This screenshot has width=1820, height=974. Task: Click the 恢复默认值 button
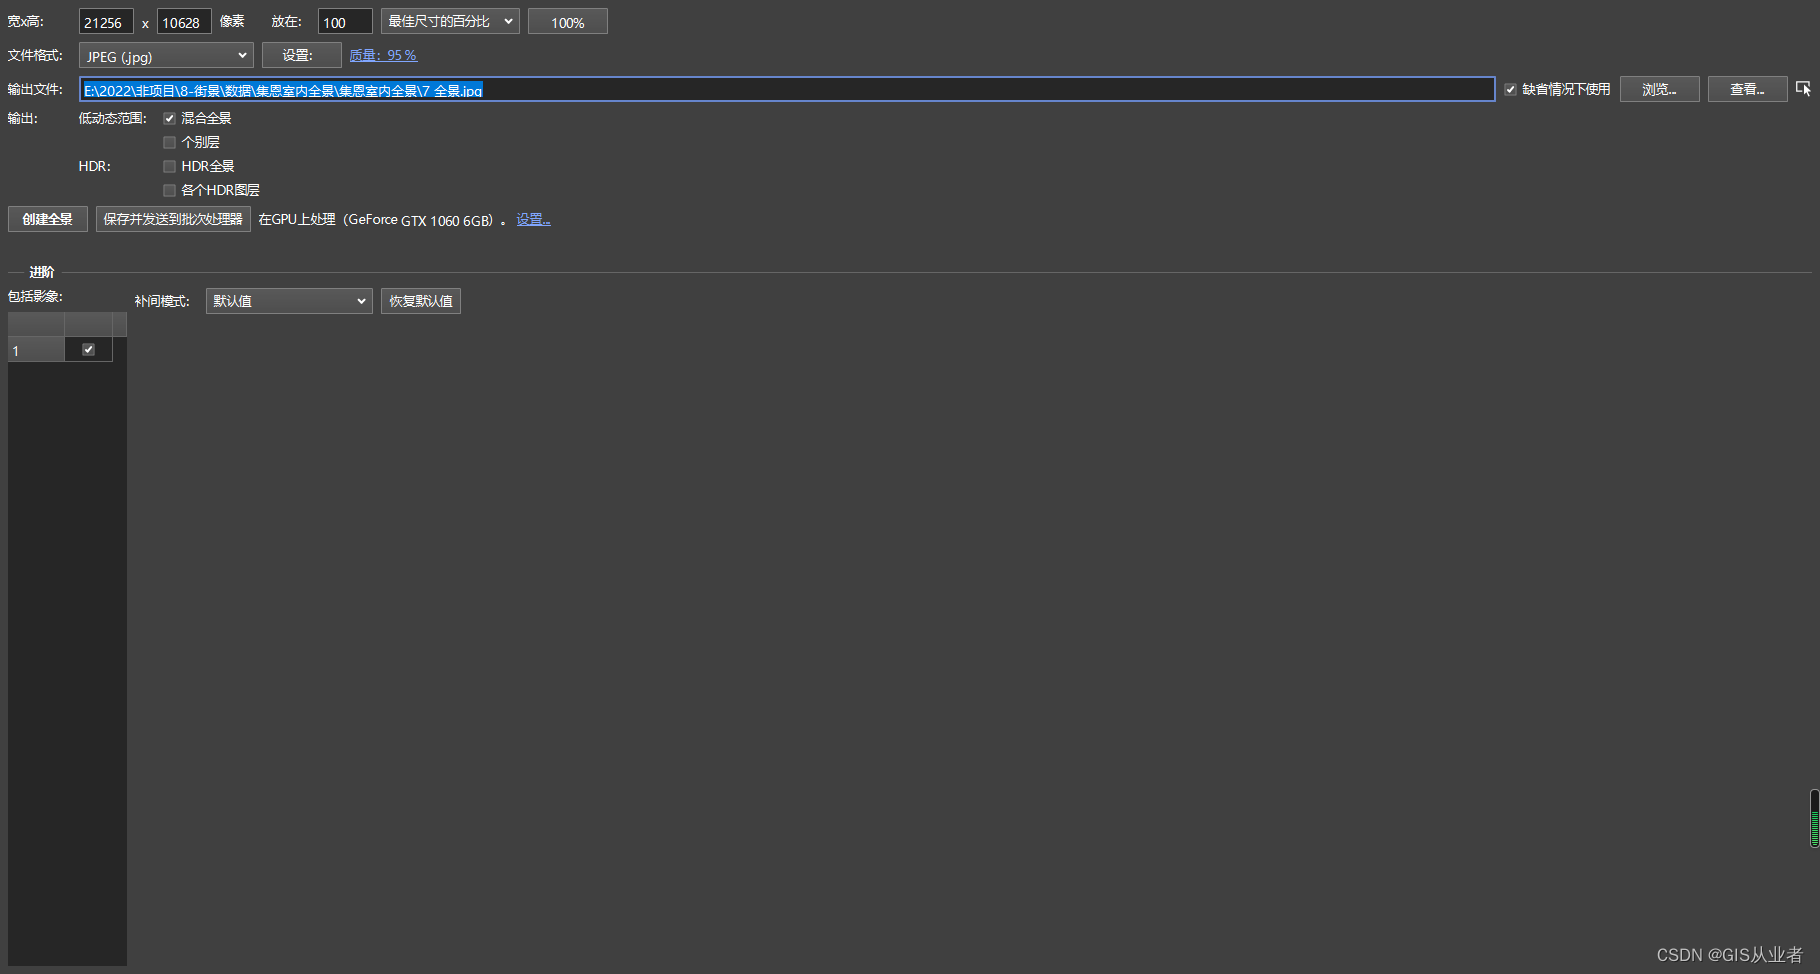click(421, 301)
